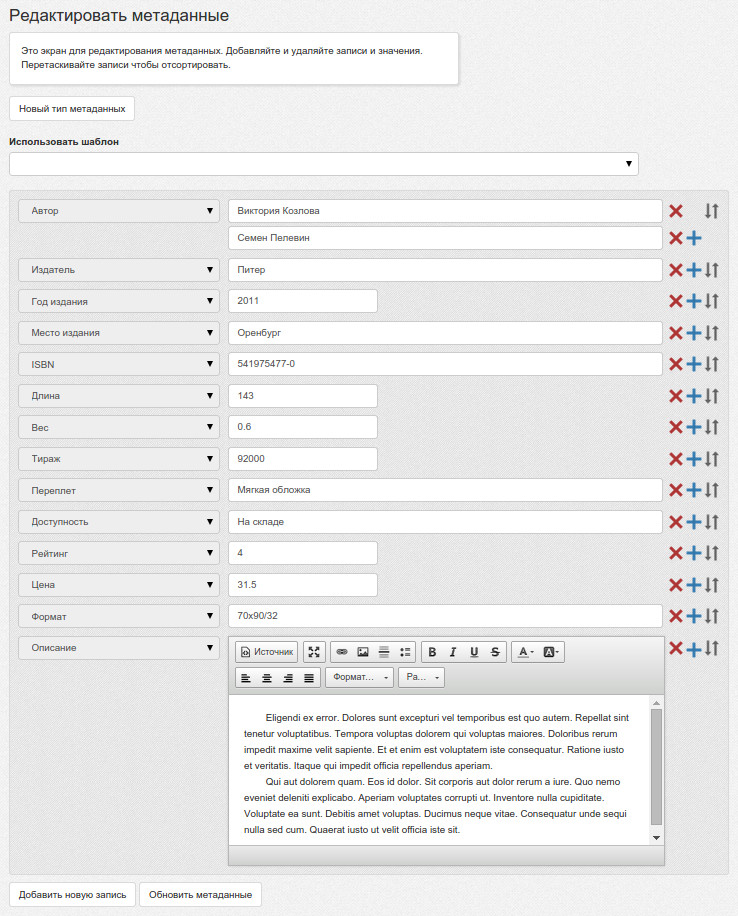Maximize the description editor

(314, 652)
